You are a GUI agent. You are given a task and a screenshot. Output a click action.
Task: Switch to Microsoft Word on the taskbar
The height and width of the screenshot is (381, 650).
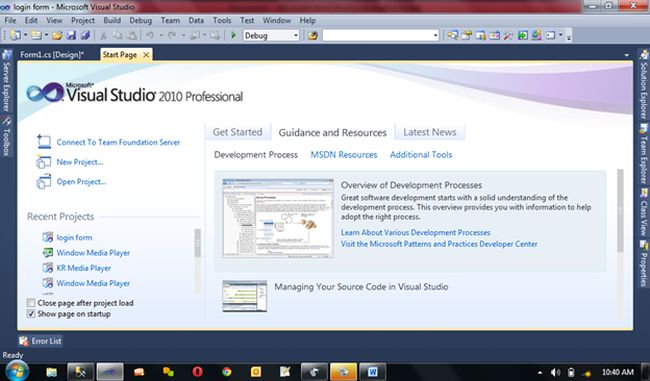(372, 372)
